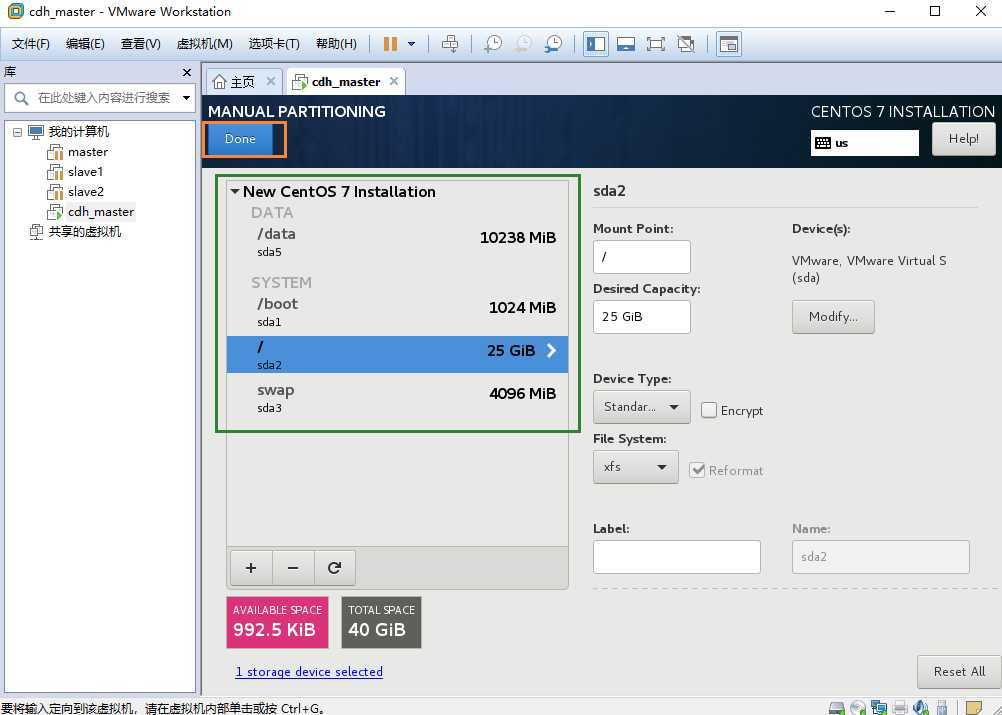The width and height of the screenshot is (1002, 715).
Task: Click the Available Space 992.5 KiB box
Action: point(277,622)
